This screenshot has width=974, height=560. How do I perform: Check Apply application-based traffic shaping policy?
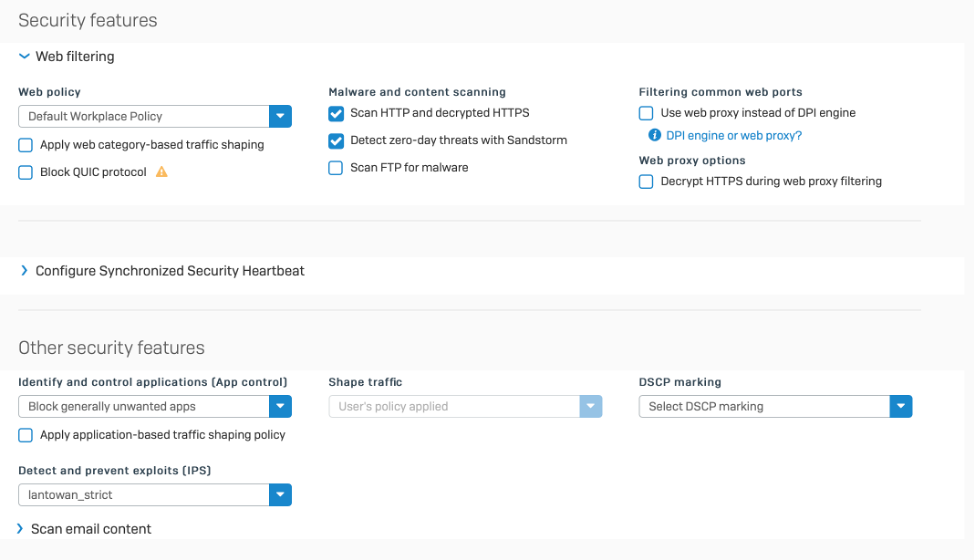[26, 435]
